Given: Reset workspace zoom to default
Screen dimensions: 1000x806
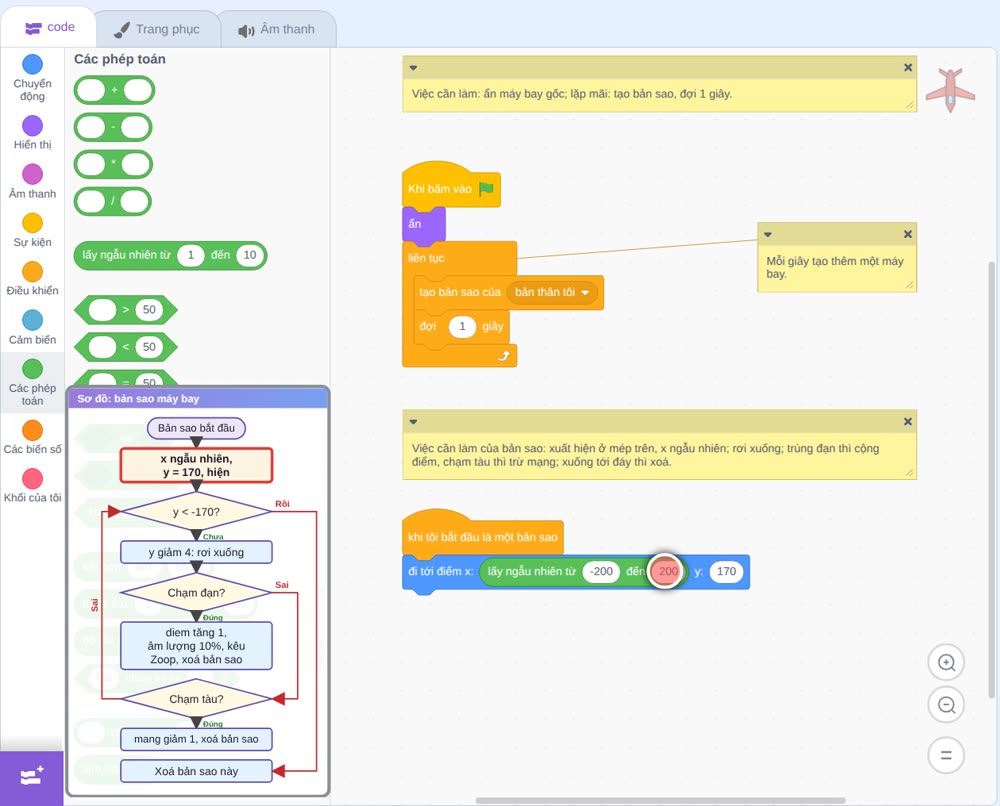Looking at the screenshot, I should point(946,755).
